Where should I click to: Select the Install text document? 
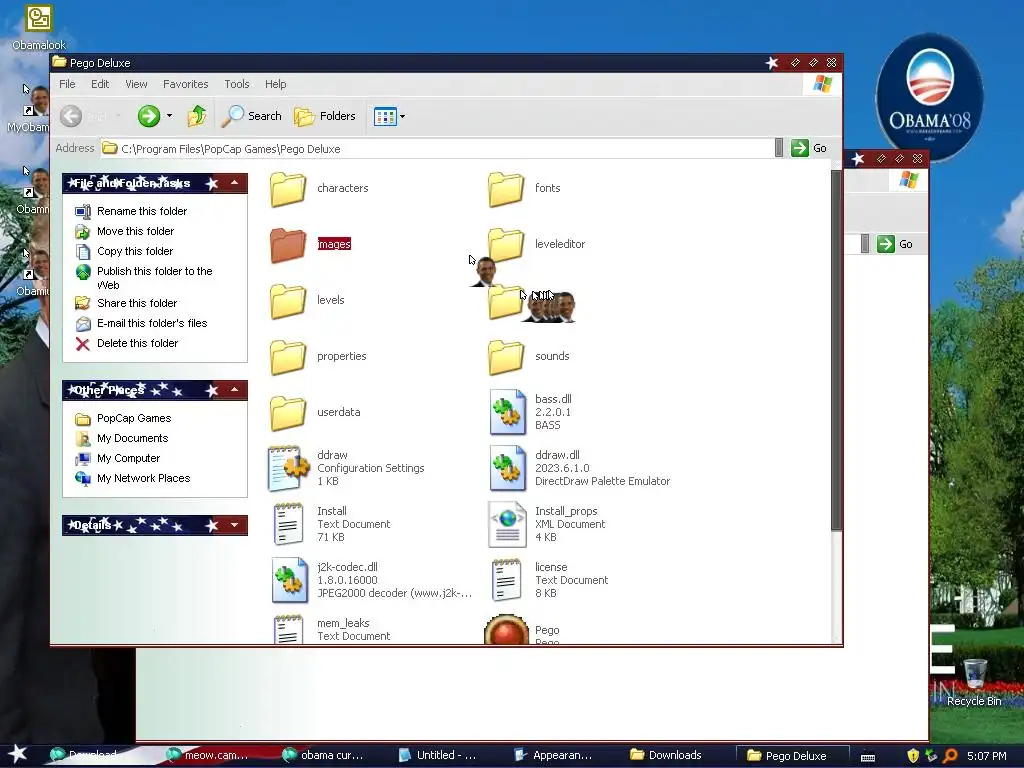(x=332, y=524)
